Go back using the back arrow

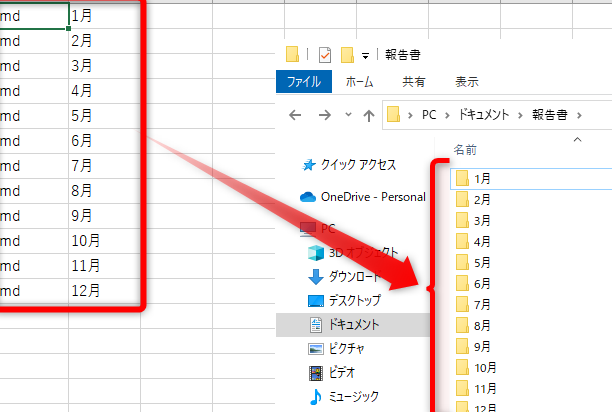(x=295, y=115)
